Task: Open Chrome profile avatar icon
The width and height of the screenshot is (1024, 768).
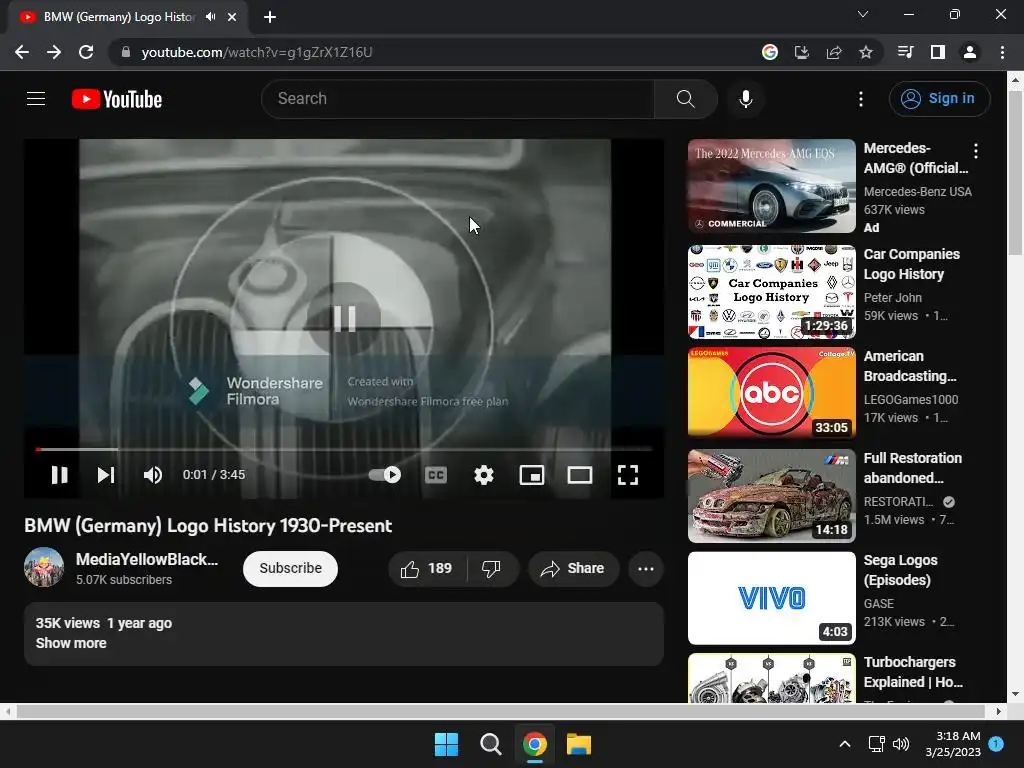Action: click(x=970, y=52)
